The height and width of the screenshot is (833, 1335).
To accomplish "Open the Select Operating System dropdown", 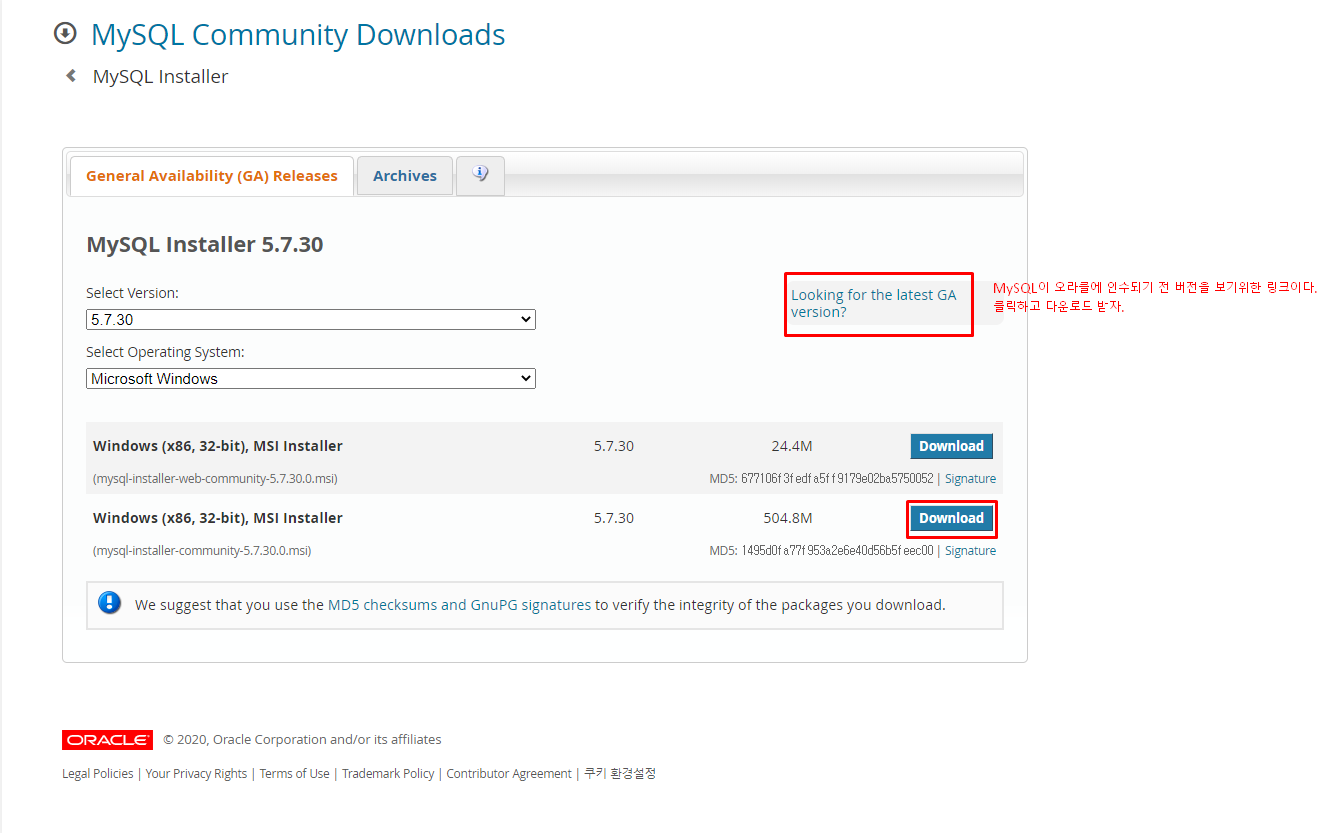I will 311,379.
